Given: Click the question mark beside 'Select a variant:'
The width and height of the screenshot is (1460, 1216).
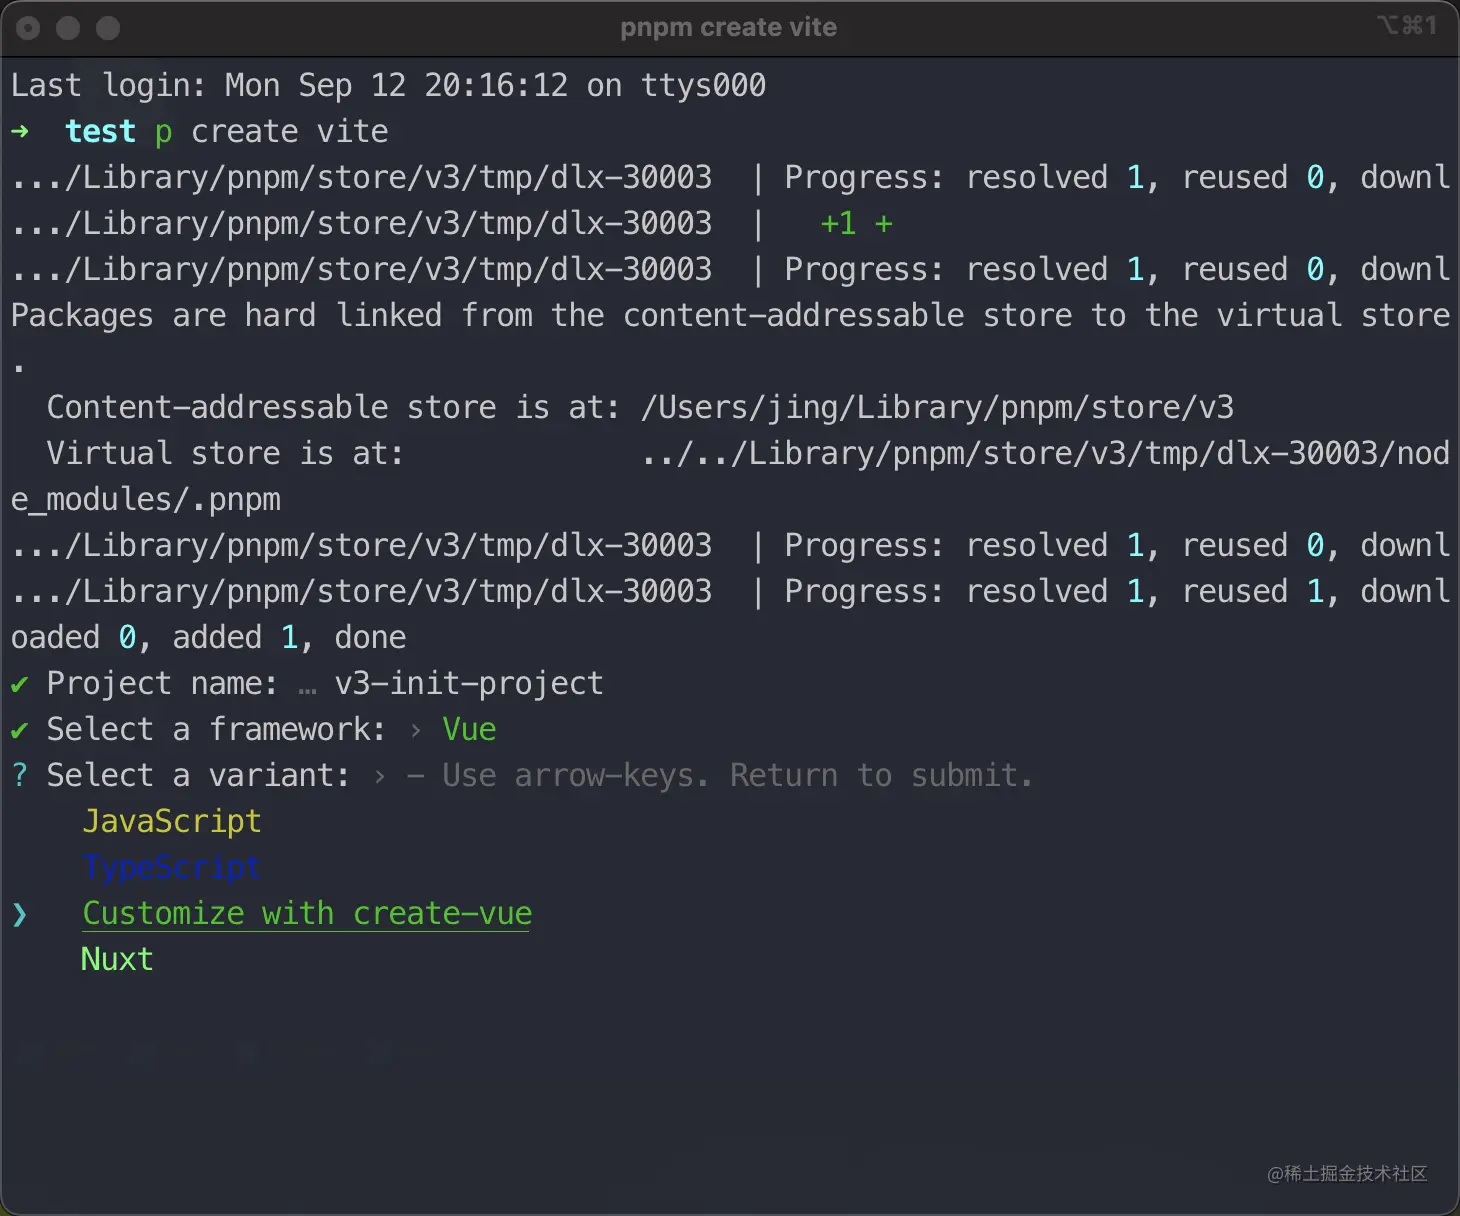Looking at the screenshot, I should pos(19,775).
